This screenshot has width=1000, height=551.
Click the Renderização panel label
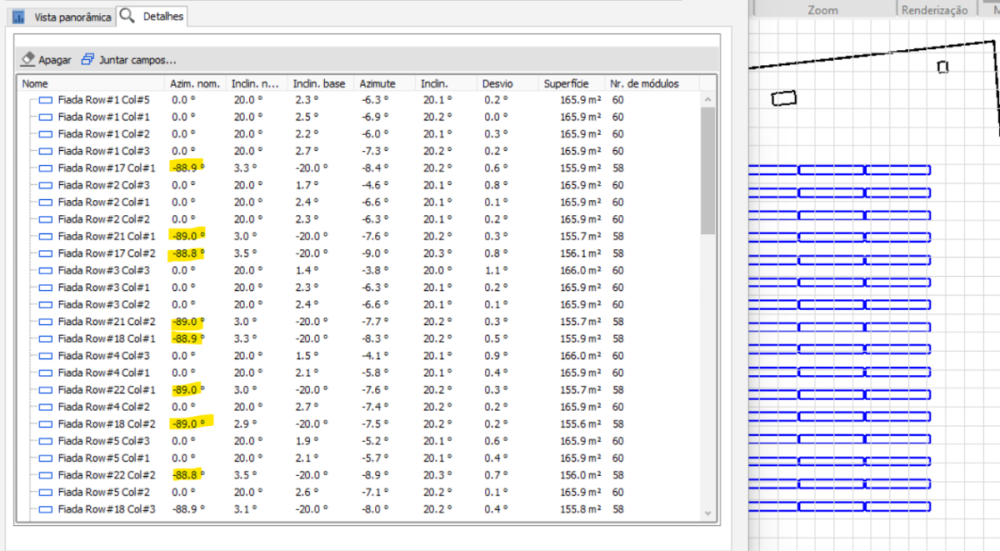pyautogui.click(x=934, y=9)
